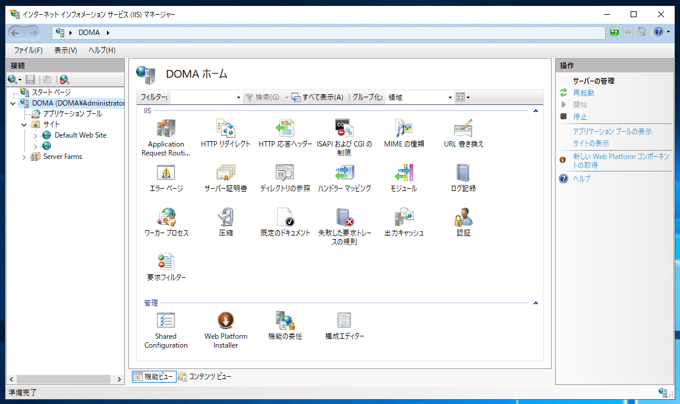
Task: Collapse the 管理 group section
Action: pyautogui.click(x=536, y=303)
